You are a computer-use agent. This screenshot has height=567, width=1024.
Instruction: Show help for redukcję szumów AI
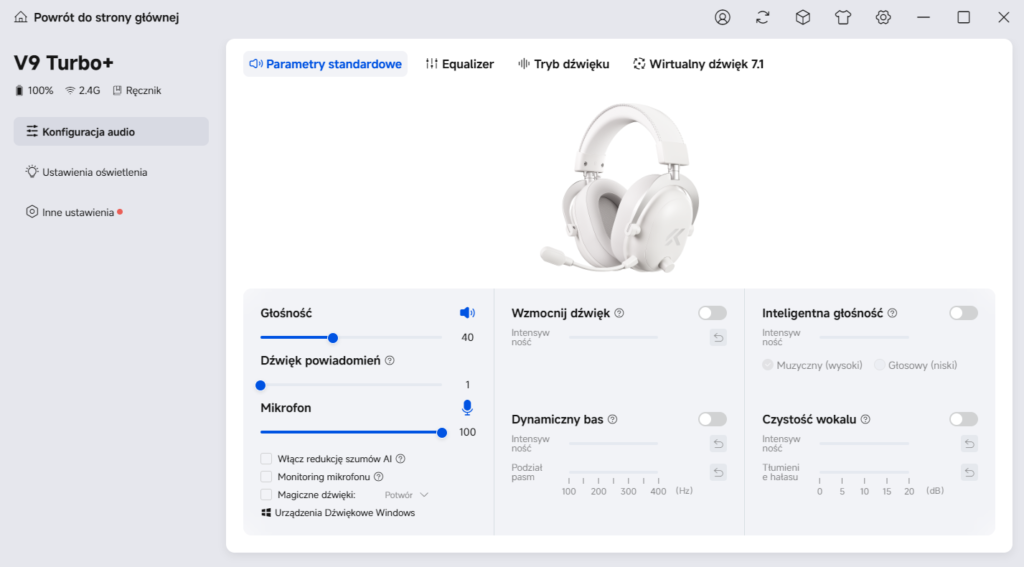[x=400, y=459]
